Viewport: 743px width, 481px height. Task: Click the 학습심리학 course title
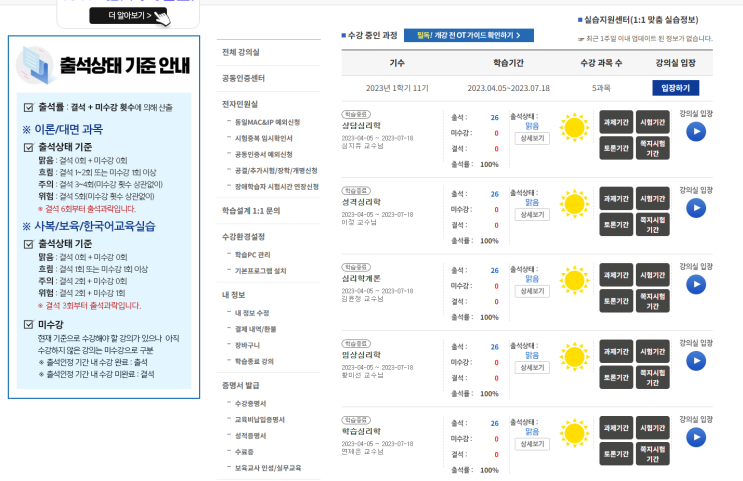361,431
